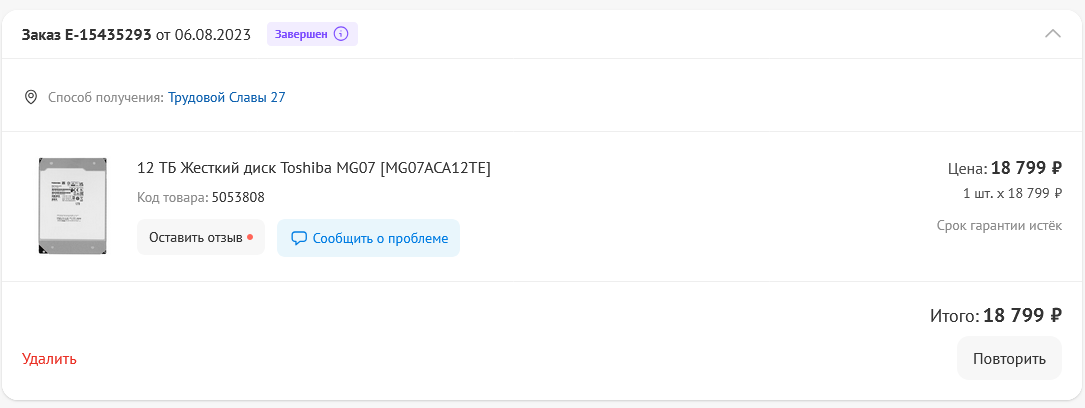
Task: Click the quantity line 1 шт. x 18 799 ₽
Action: pyautogui.click(x=1012, y=194)
